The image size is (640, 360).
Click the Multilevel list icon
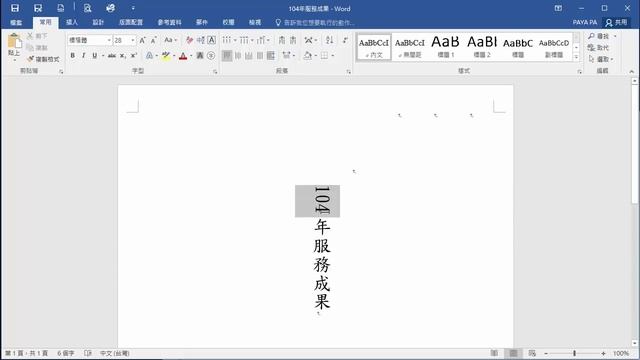tap(261, 40)
